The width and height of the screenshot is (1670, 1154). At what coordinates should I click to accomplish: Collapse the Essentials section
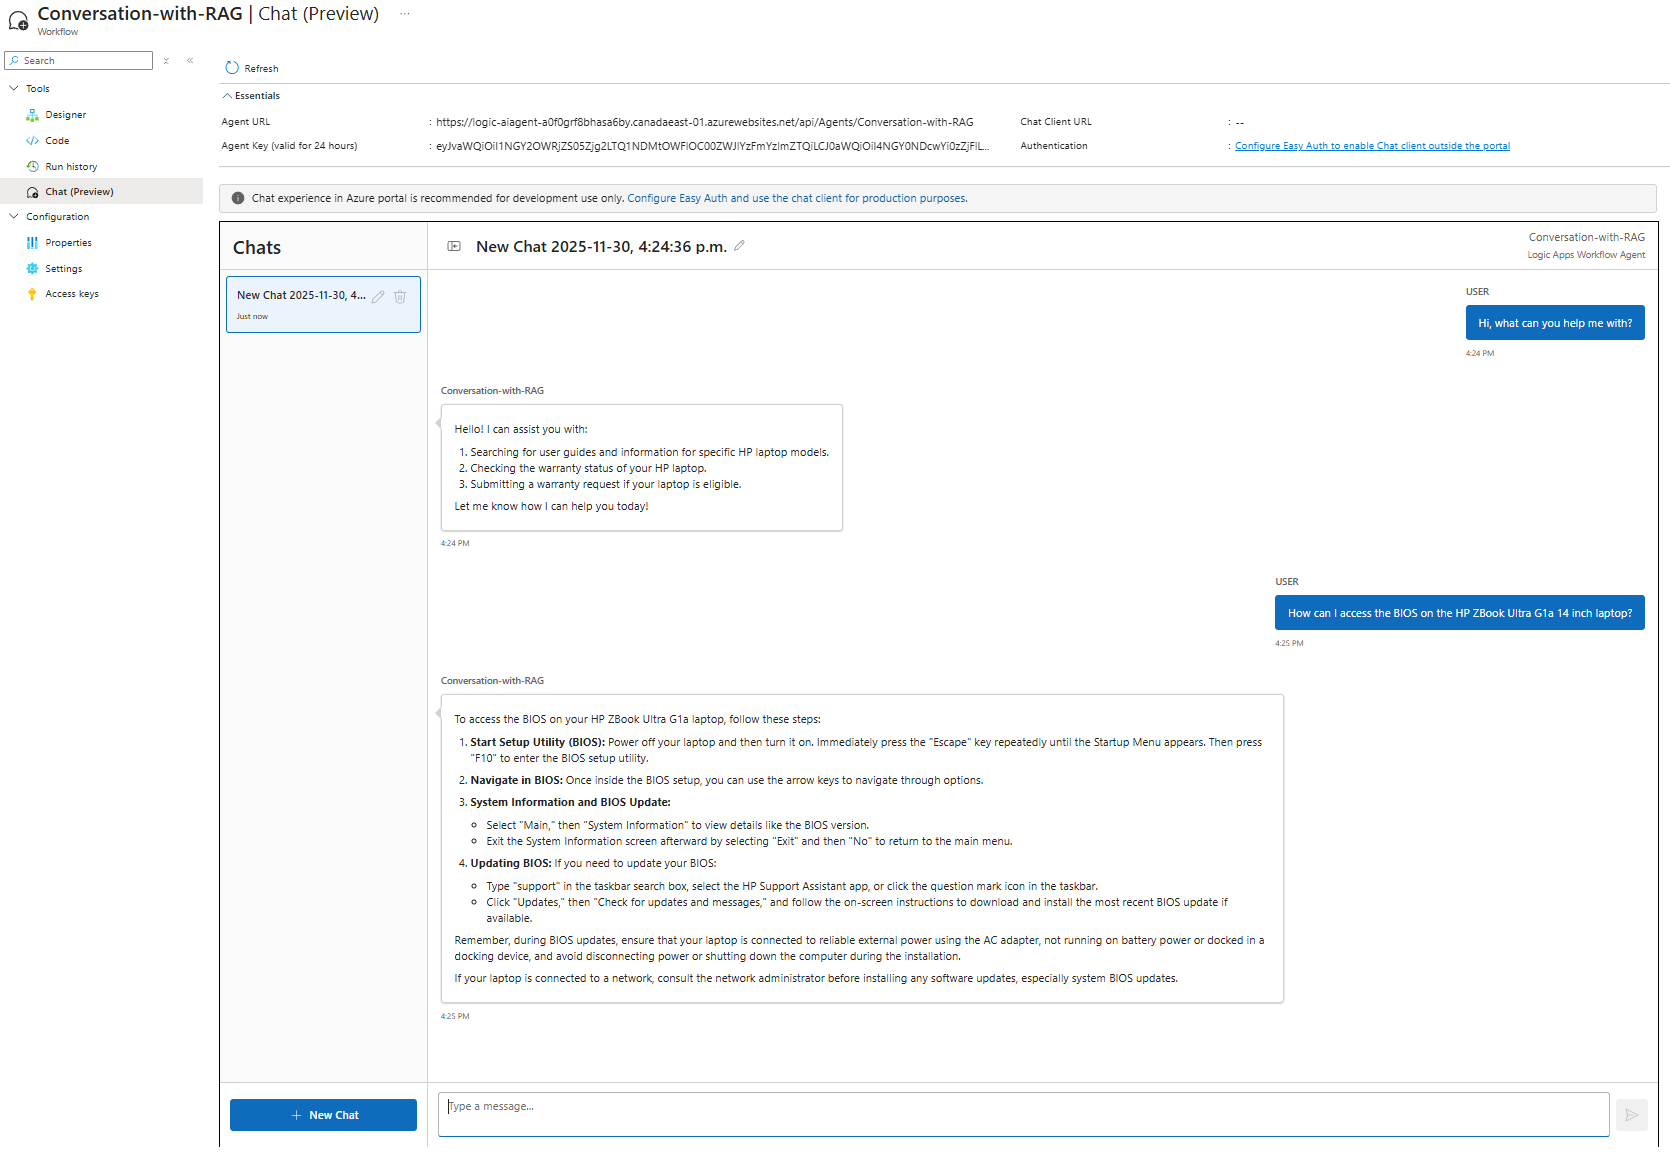click(227, 96)
